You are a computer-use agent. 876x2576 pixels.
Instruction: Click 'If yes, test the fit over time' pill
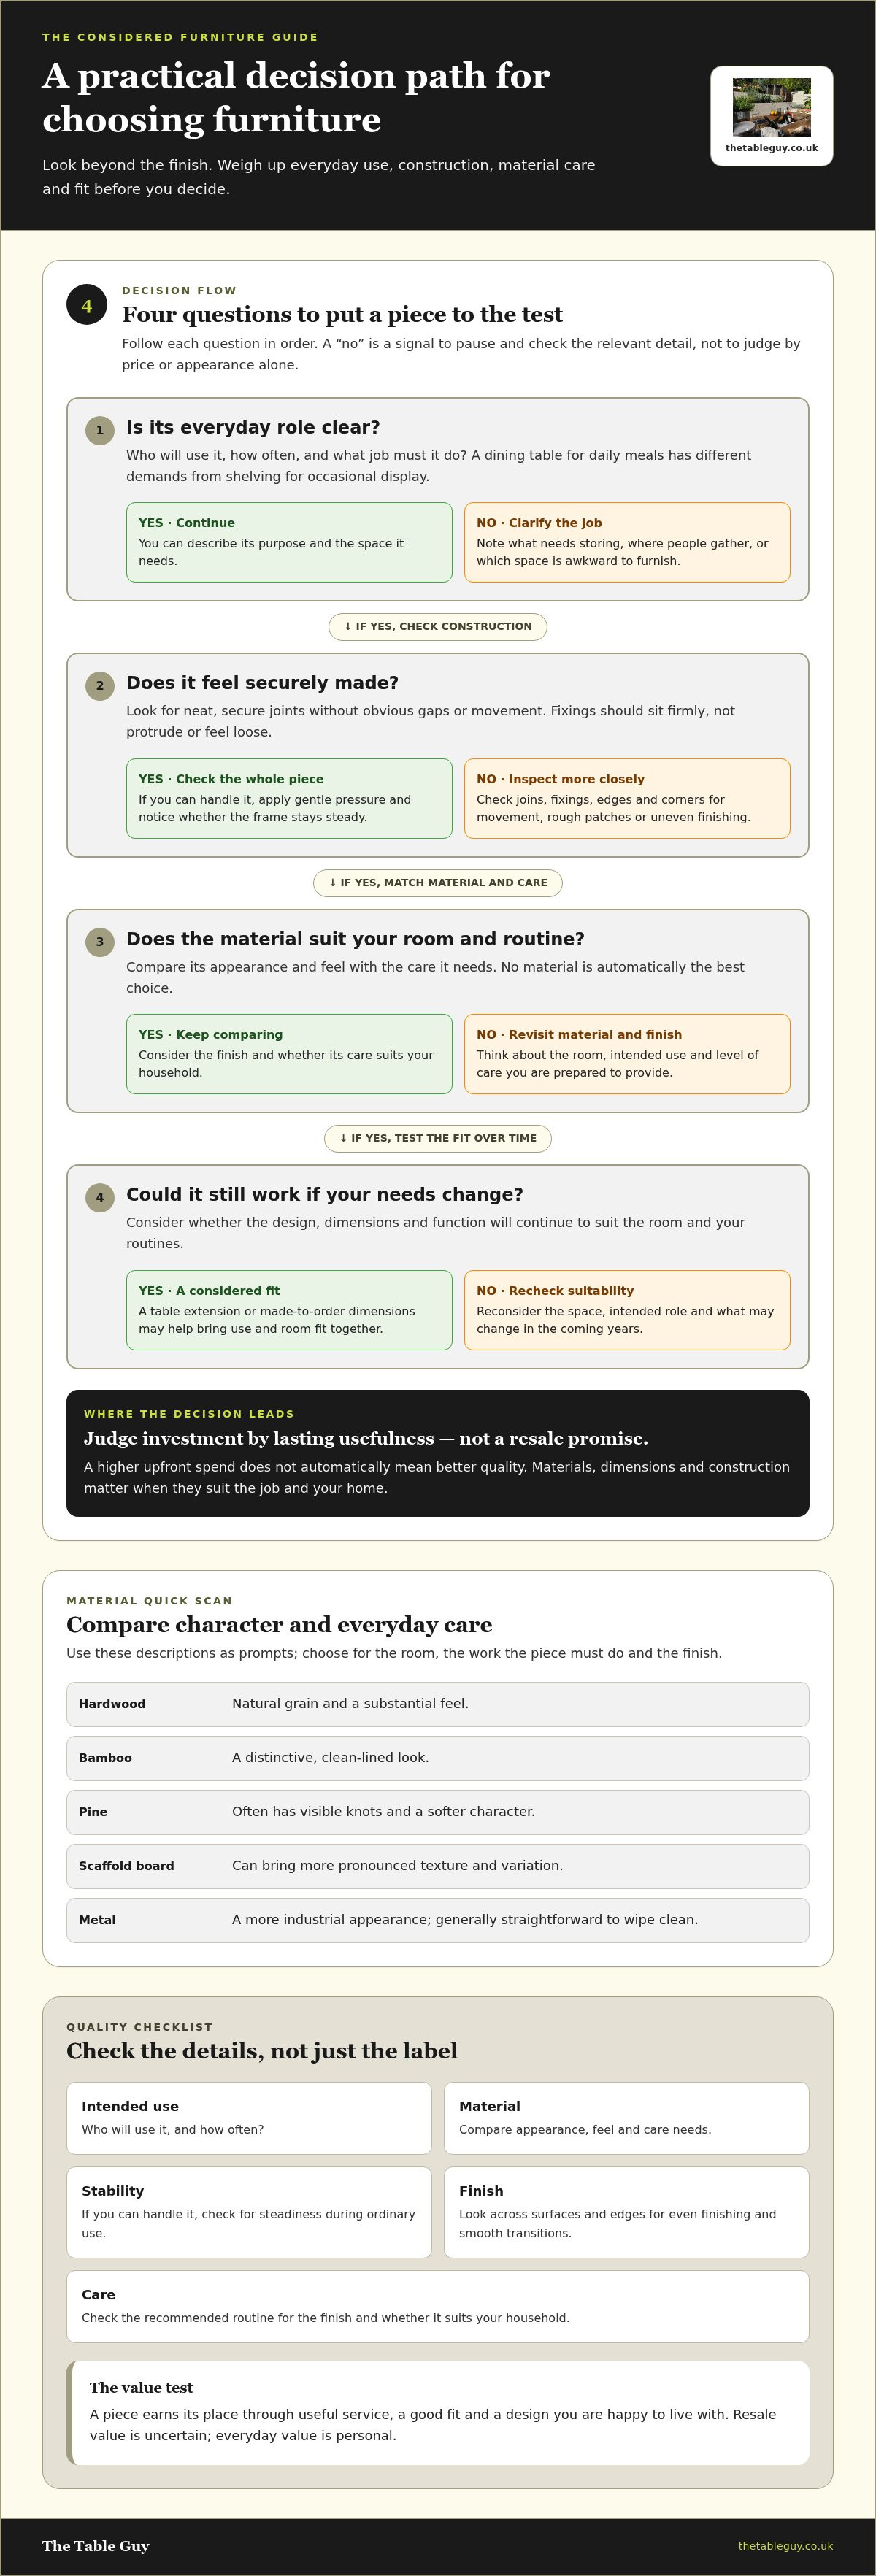click(x=438, y=1138)
